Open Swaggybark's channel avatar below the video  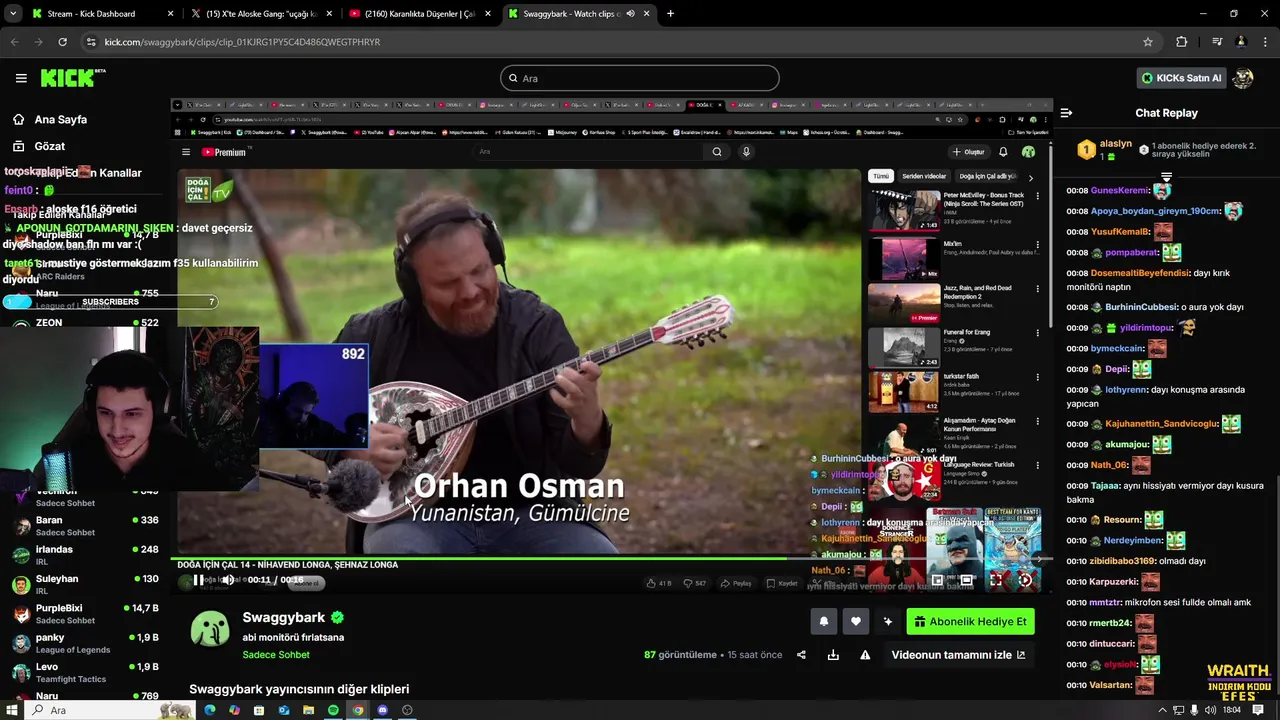point(210,629)
